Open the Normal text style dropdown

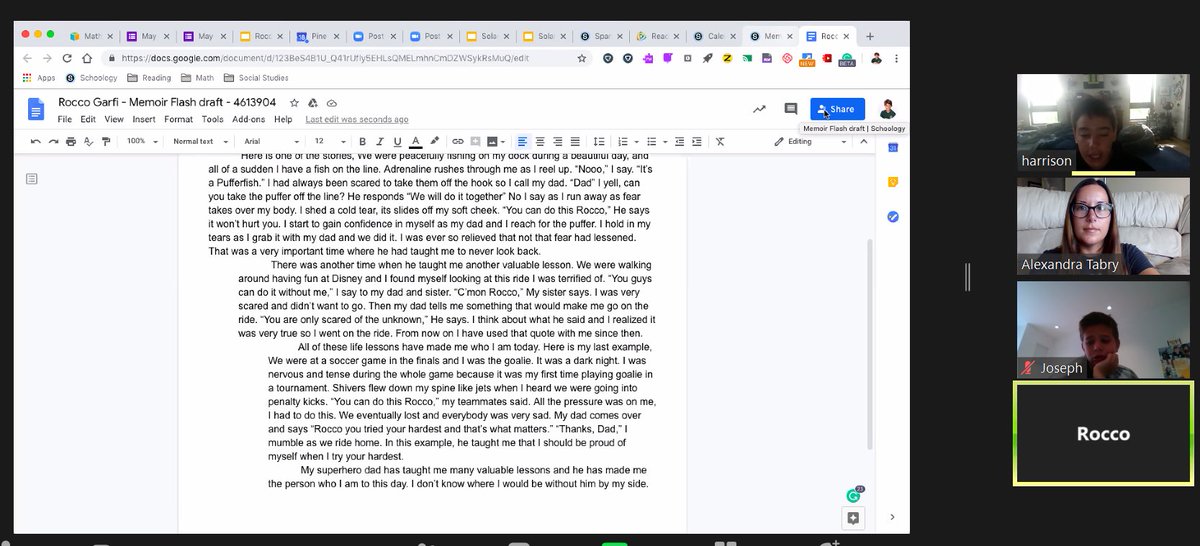[199, 142]
